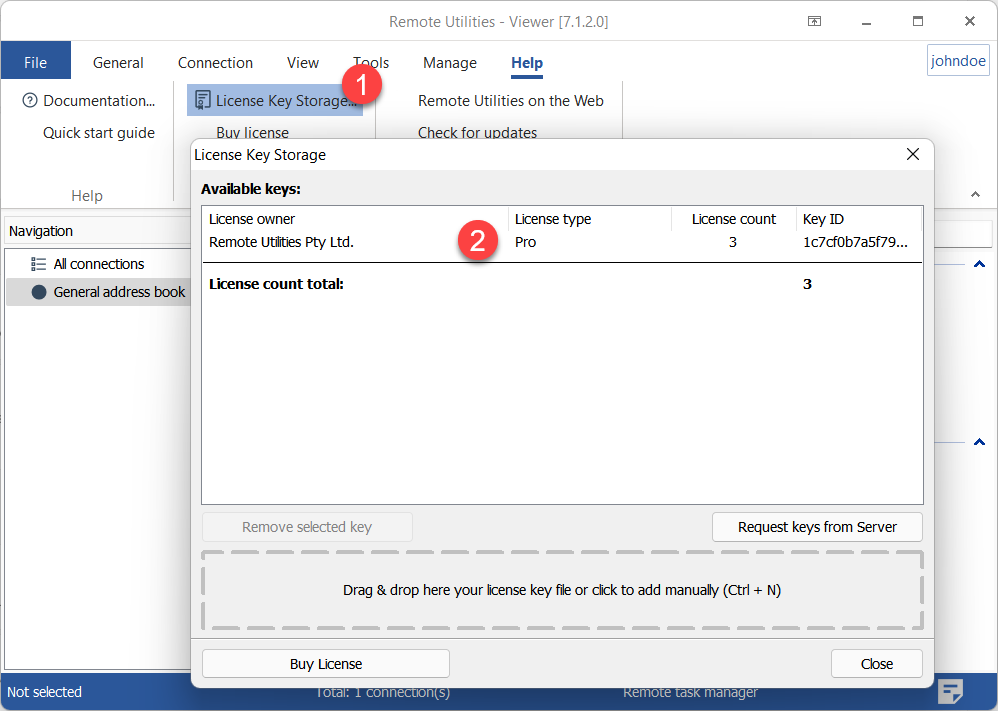Click Check for updates in ribbon
Viewport: 998px width, 711px height.
pyautogui.click(x=477, y=132)
